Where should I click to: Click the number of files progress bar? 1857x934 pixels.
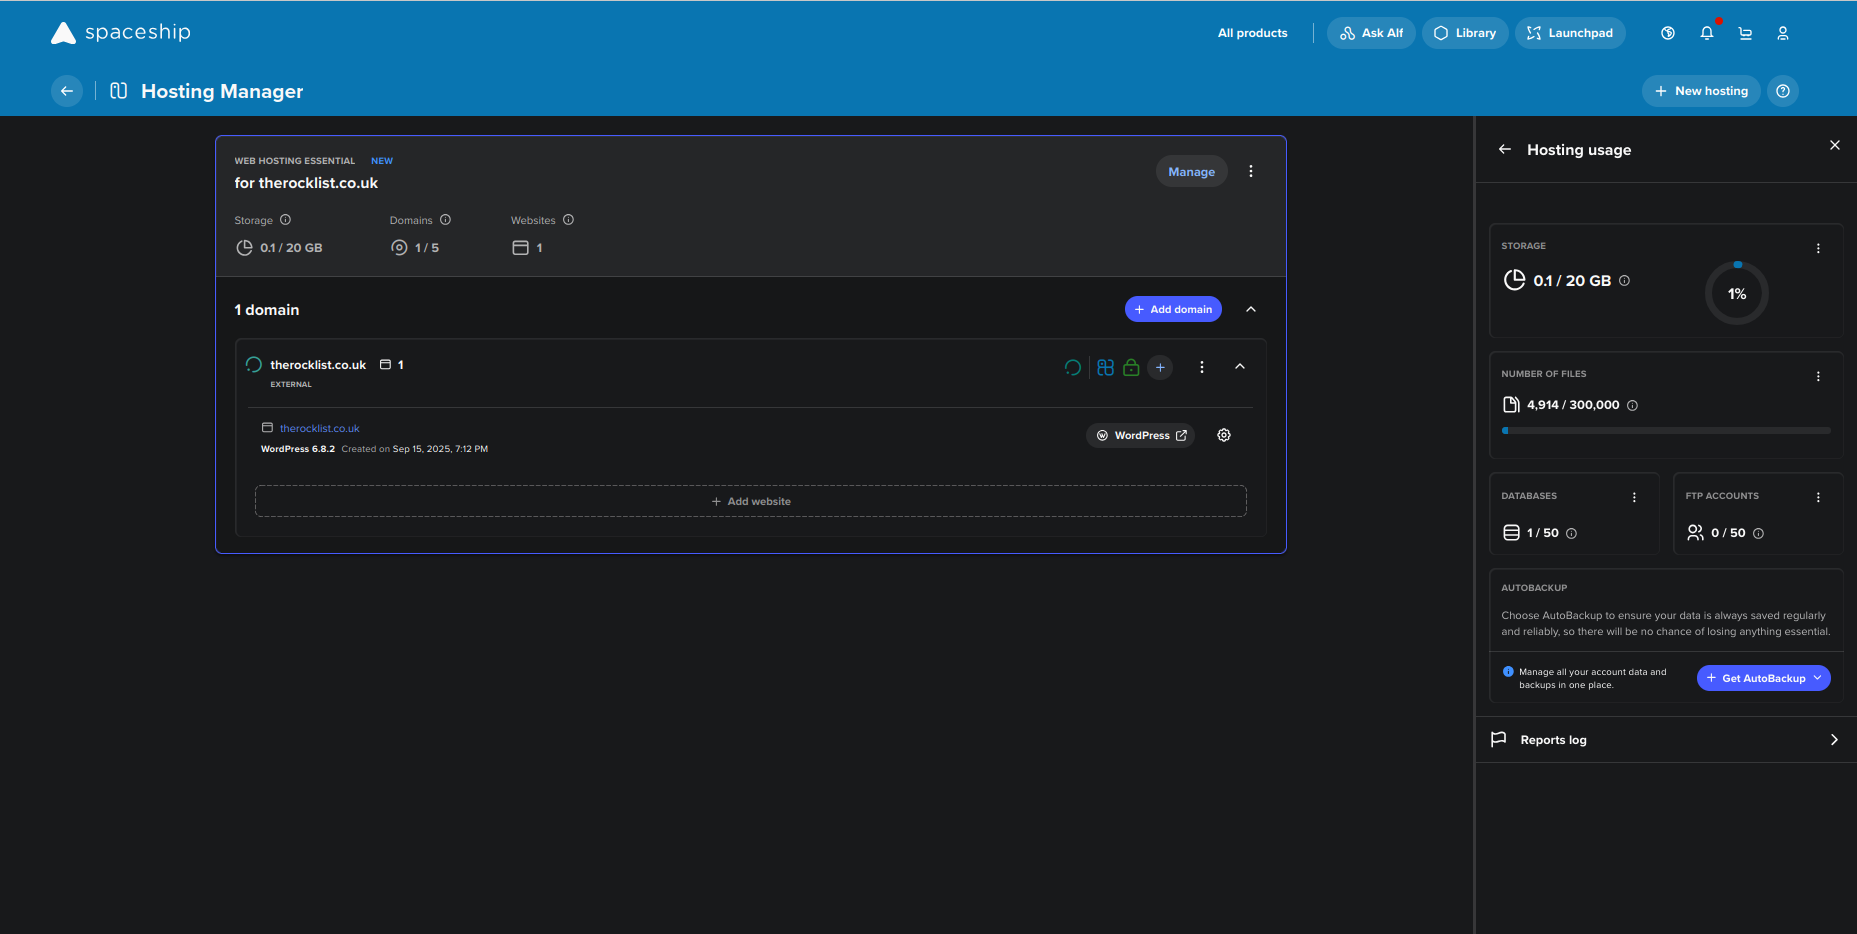click(1665, 430)
